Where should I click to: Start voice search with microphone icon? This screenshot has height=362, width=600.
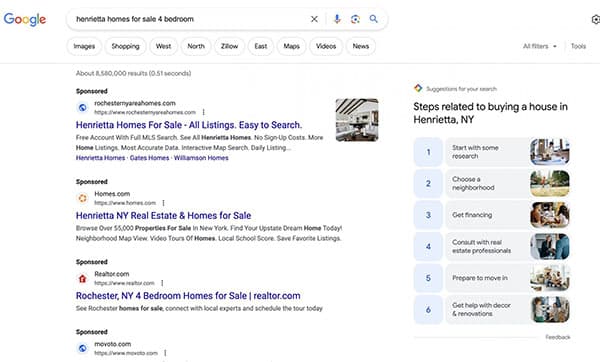pyautogui.click(x=337, y=19)
